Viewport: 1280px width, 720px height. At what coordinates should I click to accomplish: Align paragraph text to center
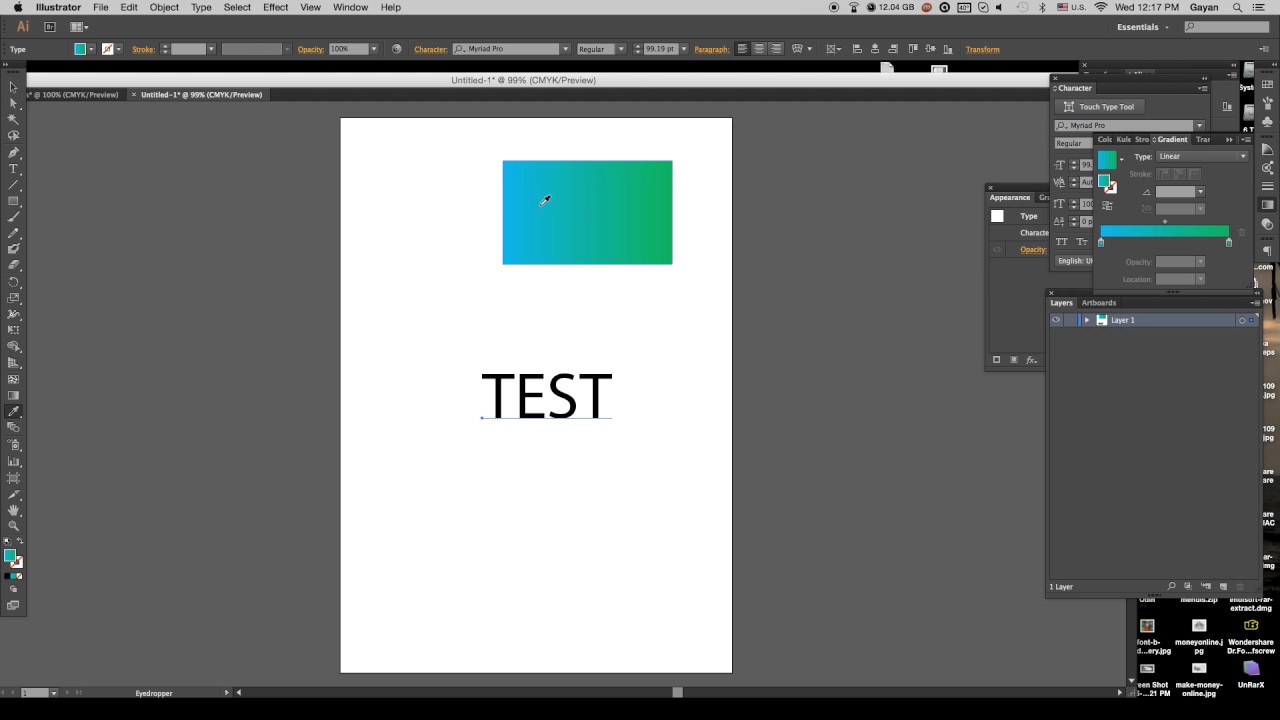pos(759,49)
